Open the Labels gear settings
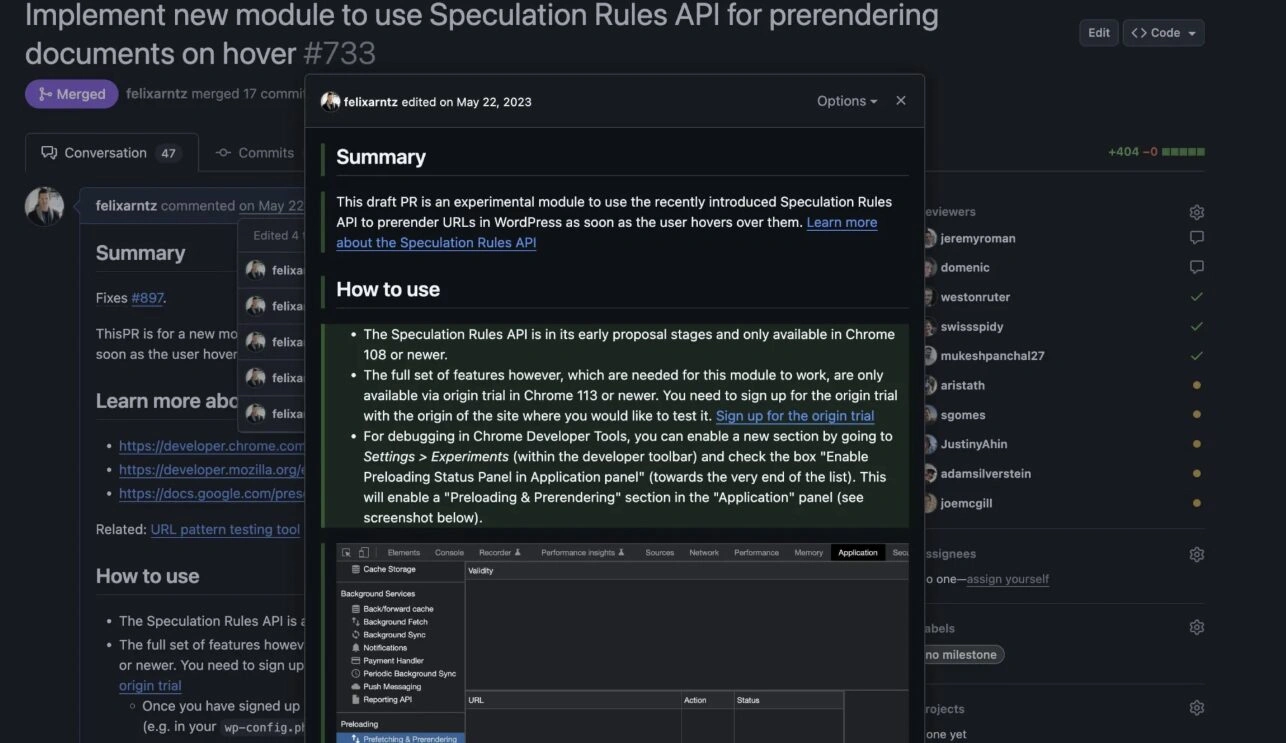The width and height of the screenshot is (1286, 743). (x=1196, y=628)
